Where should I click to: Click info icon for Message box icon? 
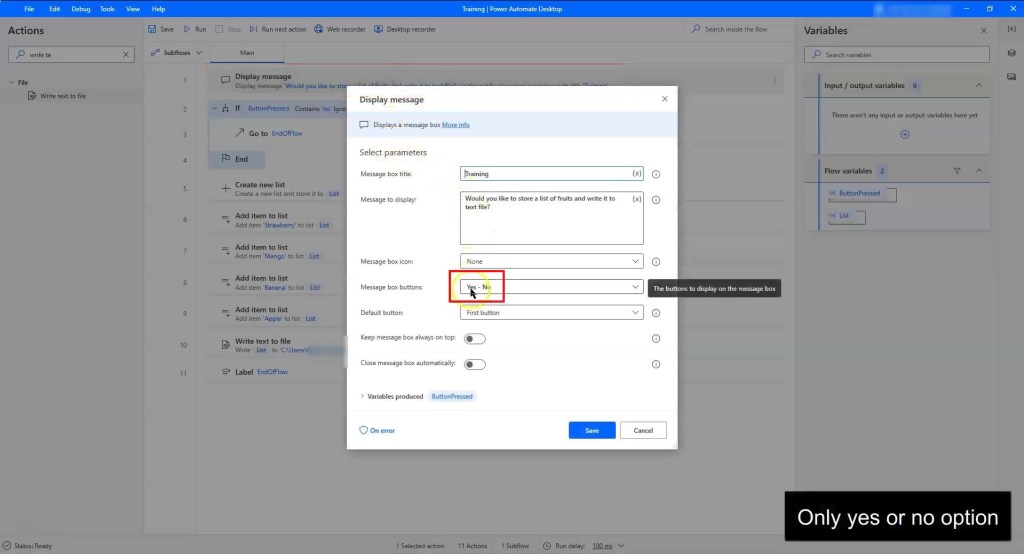pyautogui.click(x=656, y=262)
